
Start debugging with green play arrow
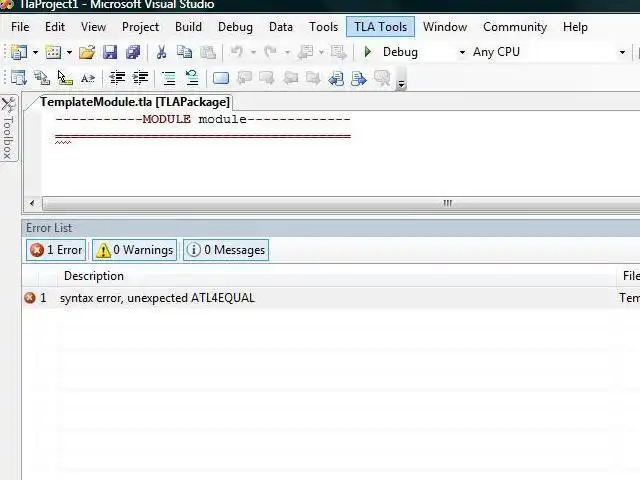(x=367, y=52)
